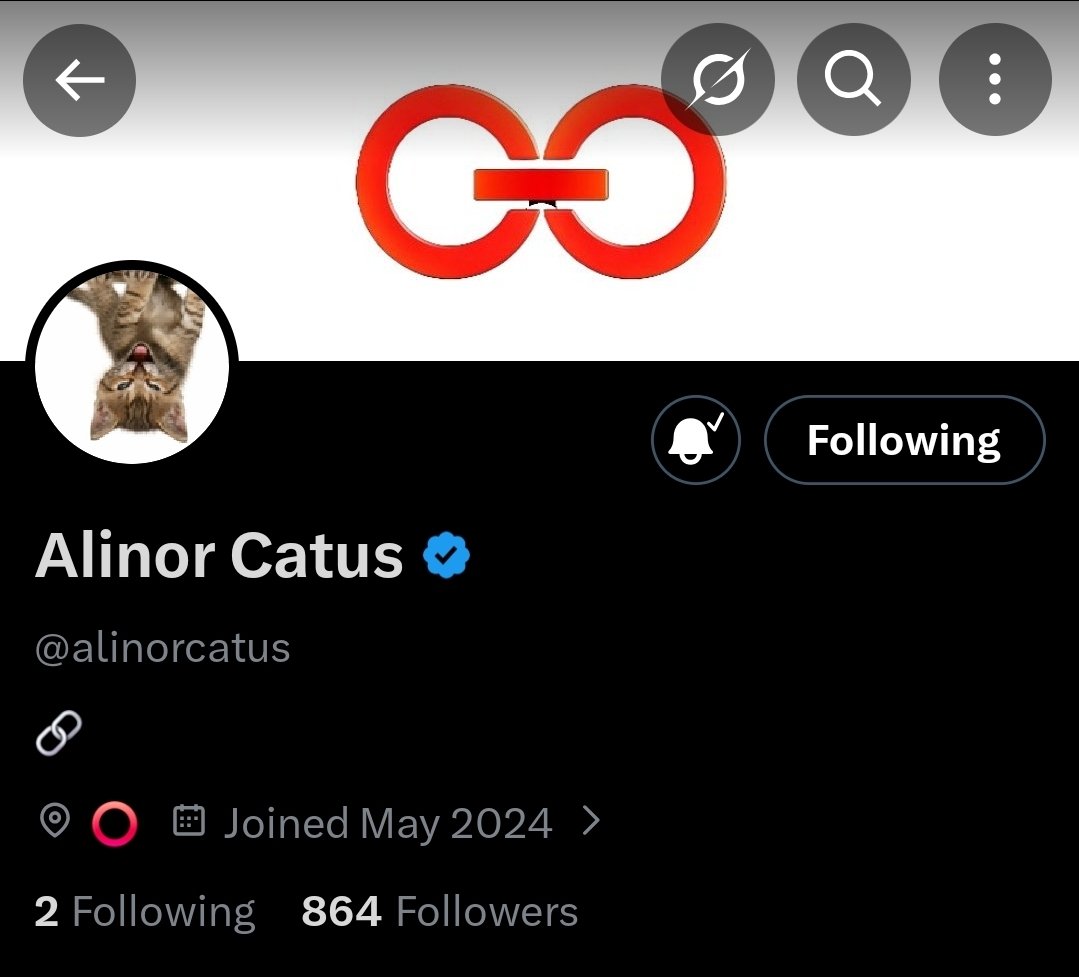This screenshot has width=1079, height=977.
Task: Open Joined May 2024 details
Action: 388,824
